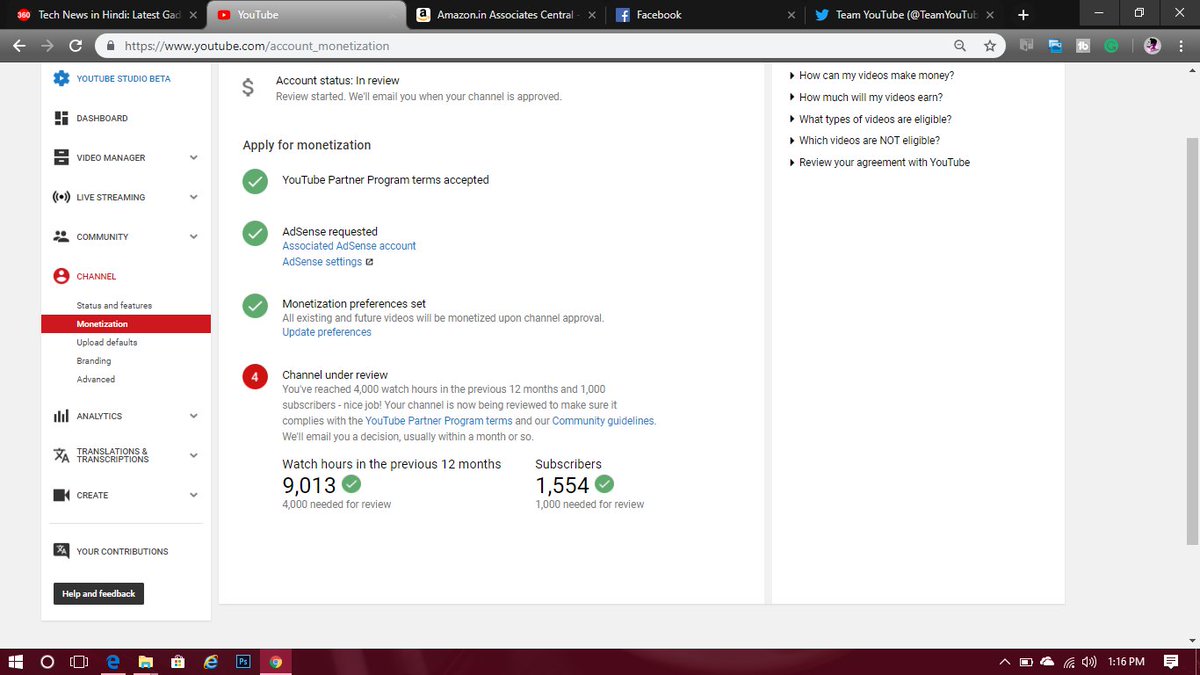Click the Video Manager icon in sidebar
The height and width of the screenshot is (675, 1200).
point(61,158)
